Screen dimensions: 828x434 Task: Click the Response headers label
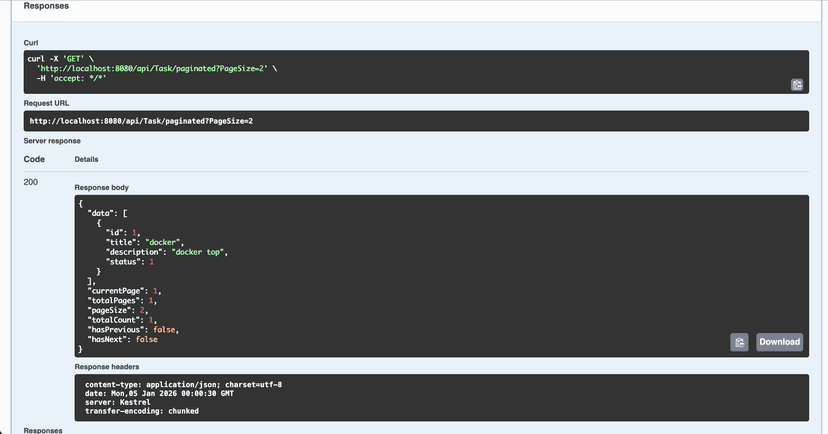[x=107, y=366]
